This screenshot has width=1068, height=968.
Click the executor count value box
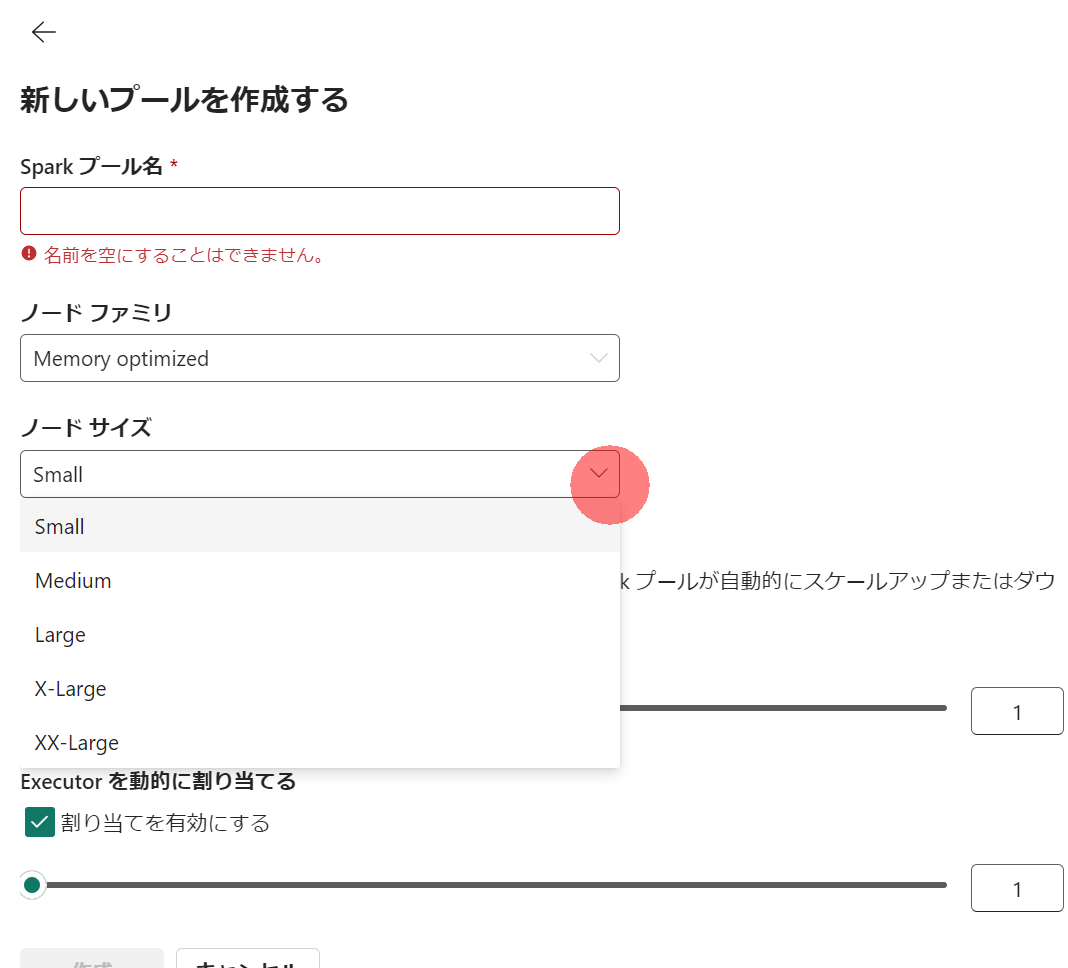(1017, 888)
